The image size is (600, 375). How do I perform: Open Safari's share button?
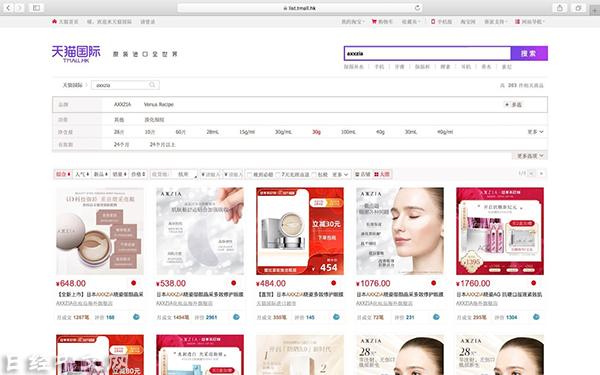click(560, 8)
